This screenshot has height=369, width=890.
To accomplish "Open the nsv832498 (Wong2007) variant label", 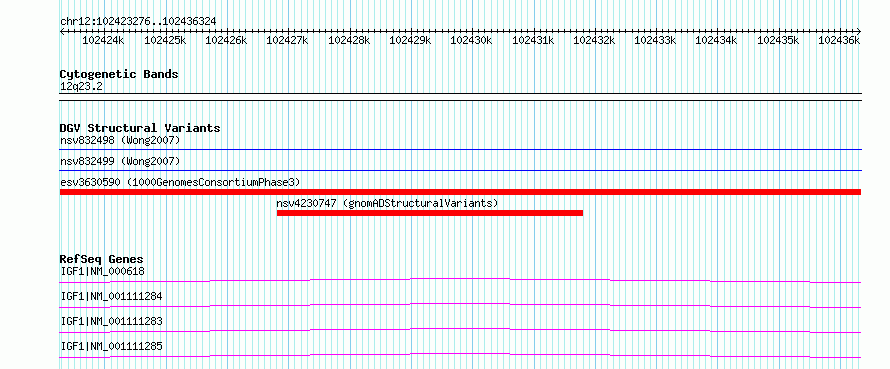I will [120, 140].
